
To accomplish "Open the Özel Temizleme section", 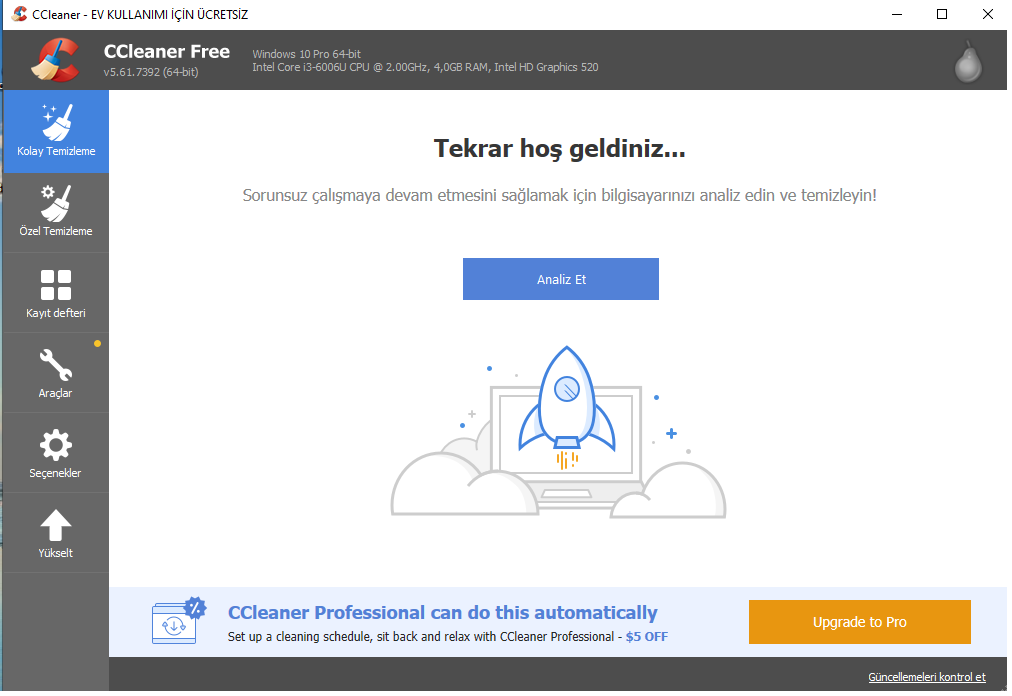I will coord(56,212).
